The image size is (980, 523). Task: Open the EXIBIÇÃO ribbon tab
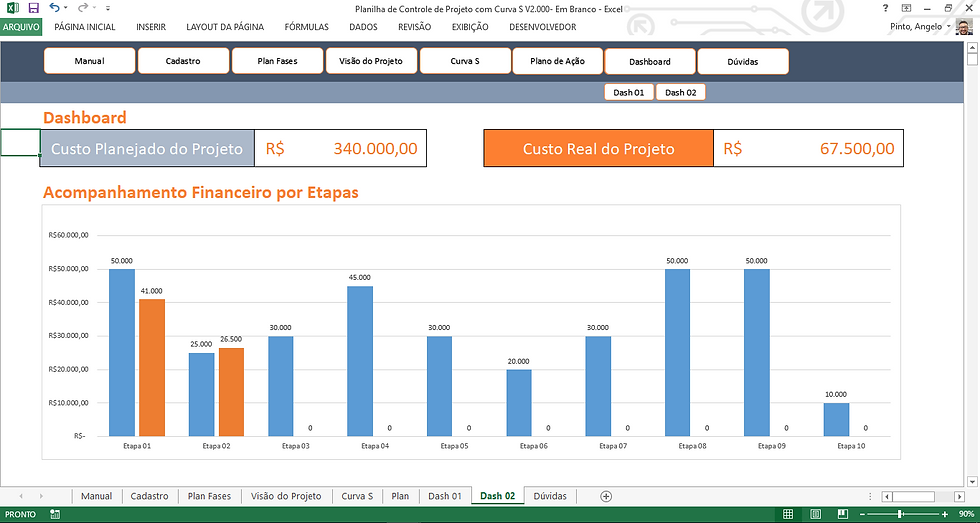click(470, 27)
